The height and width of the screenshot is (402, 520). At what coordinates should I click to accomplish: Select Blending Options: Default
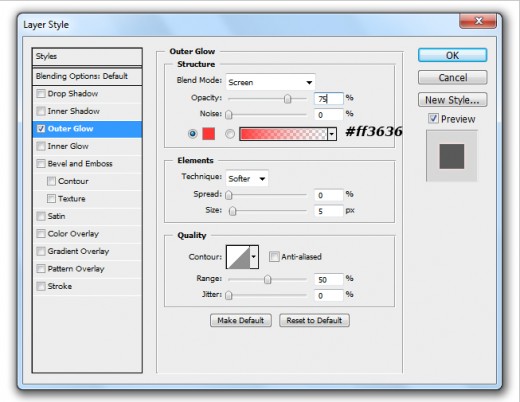pyautogui.click(x=87, y=76)
